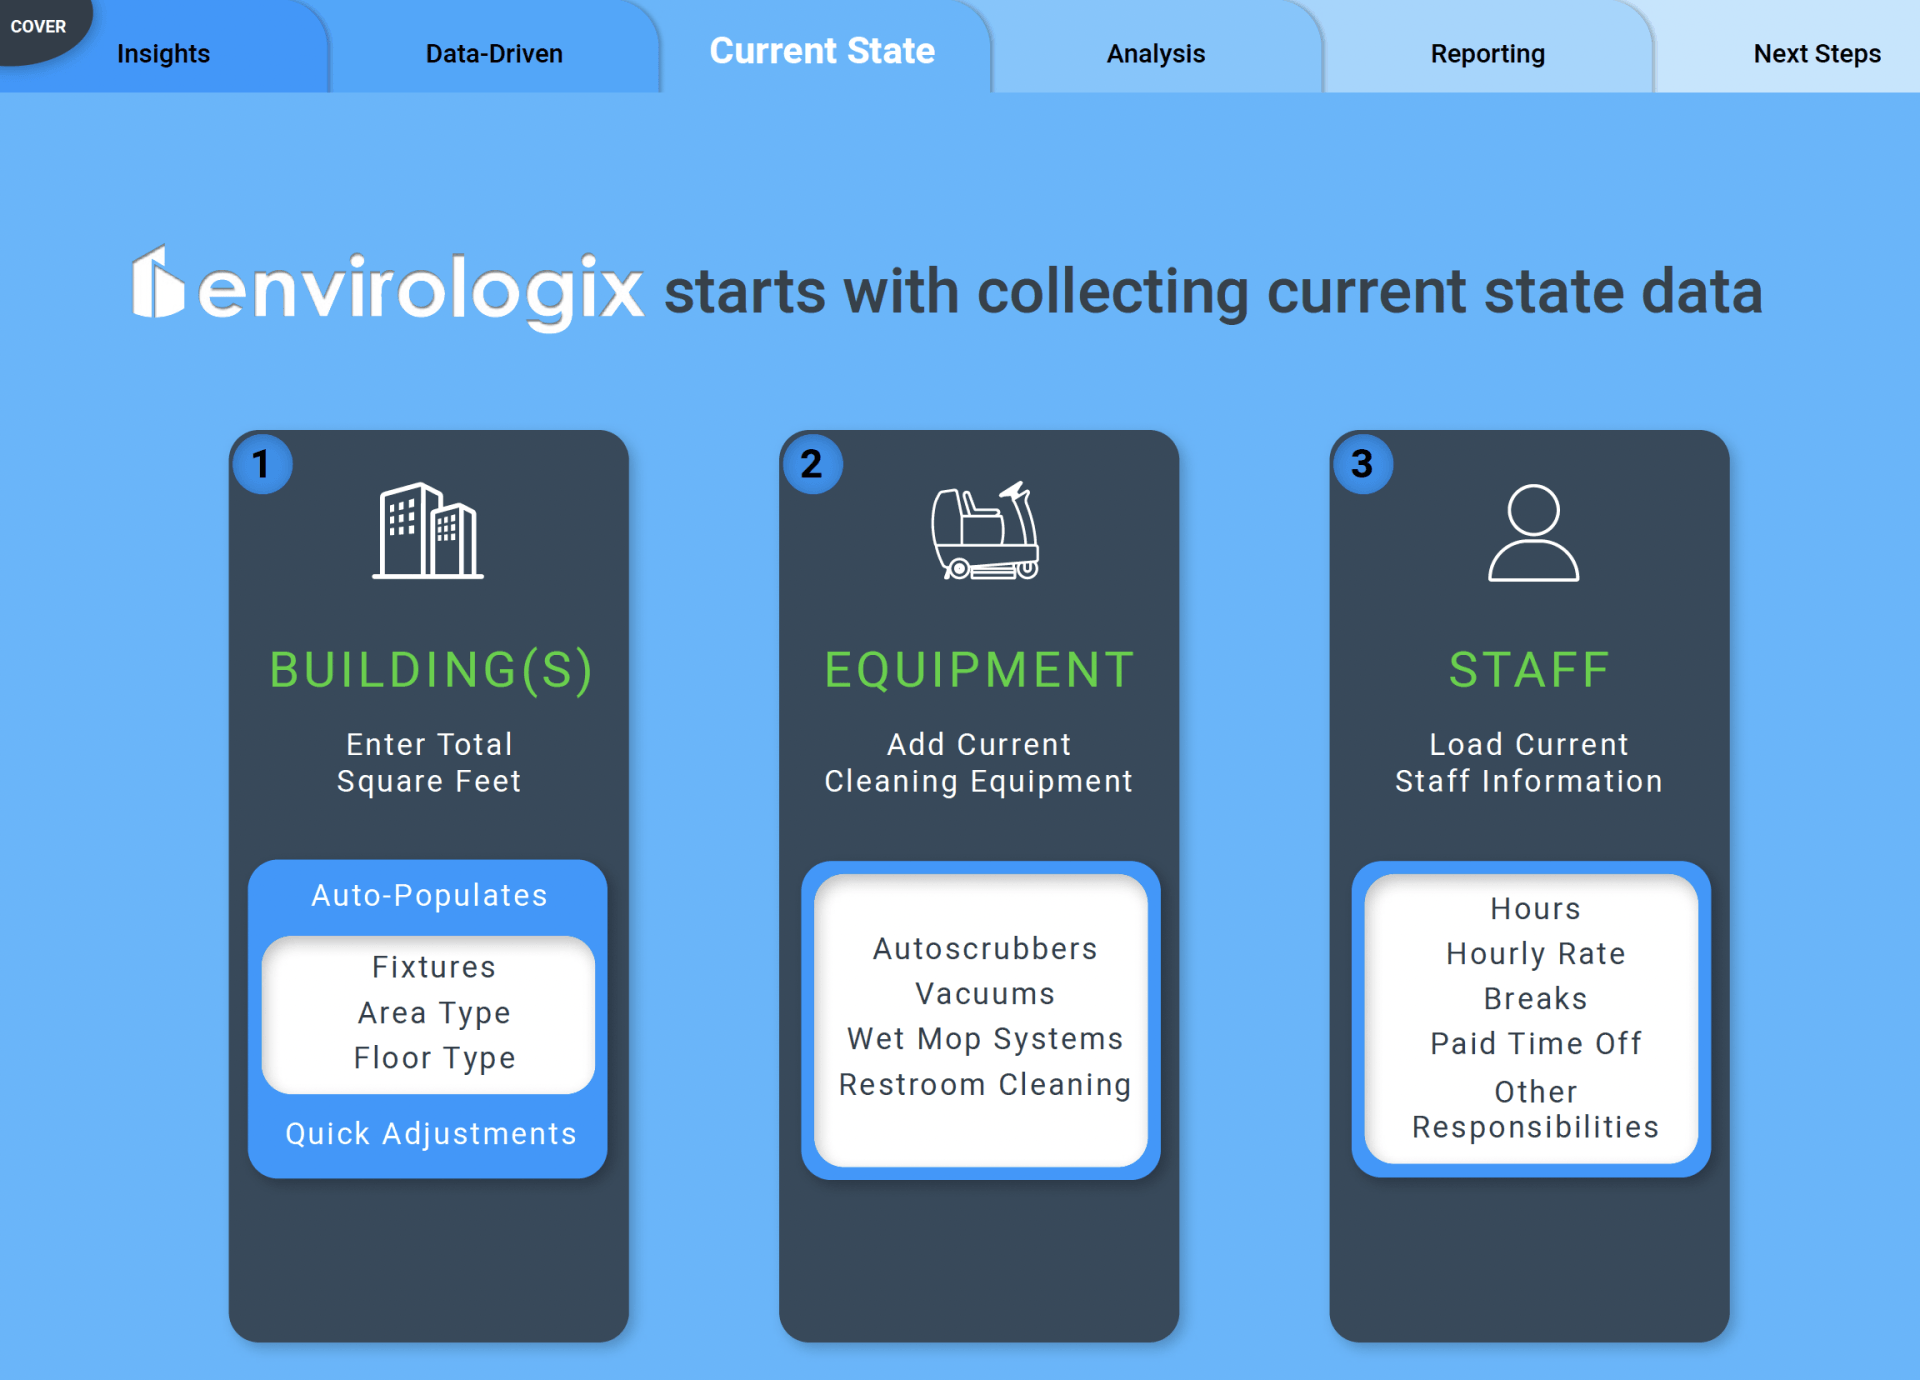Click the Envirologix logo mark

(158, 283)
